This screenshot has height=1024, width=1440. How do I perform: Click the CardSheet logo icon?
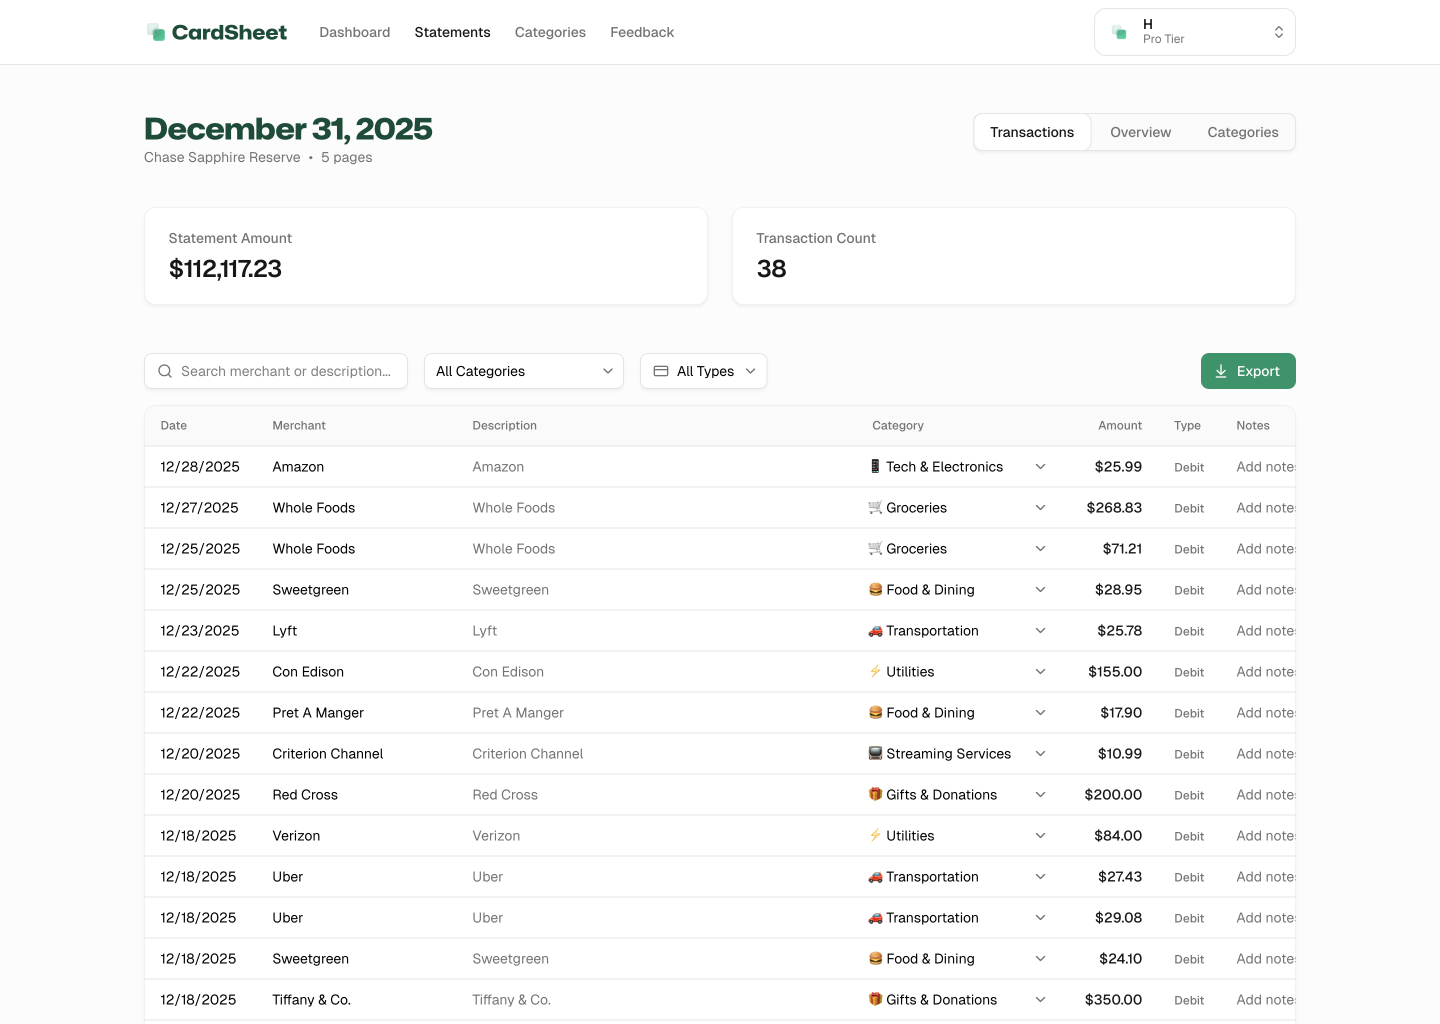[157, 31]
